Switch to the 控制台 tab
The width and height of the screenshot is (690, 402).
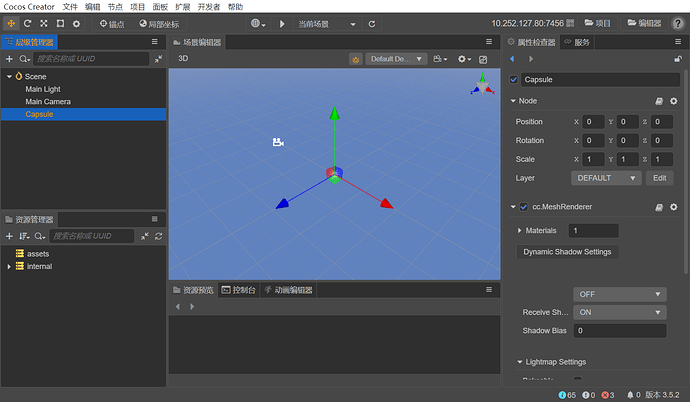[x=238, y=290]
